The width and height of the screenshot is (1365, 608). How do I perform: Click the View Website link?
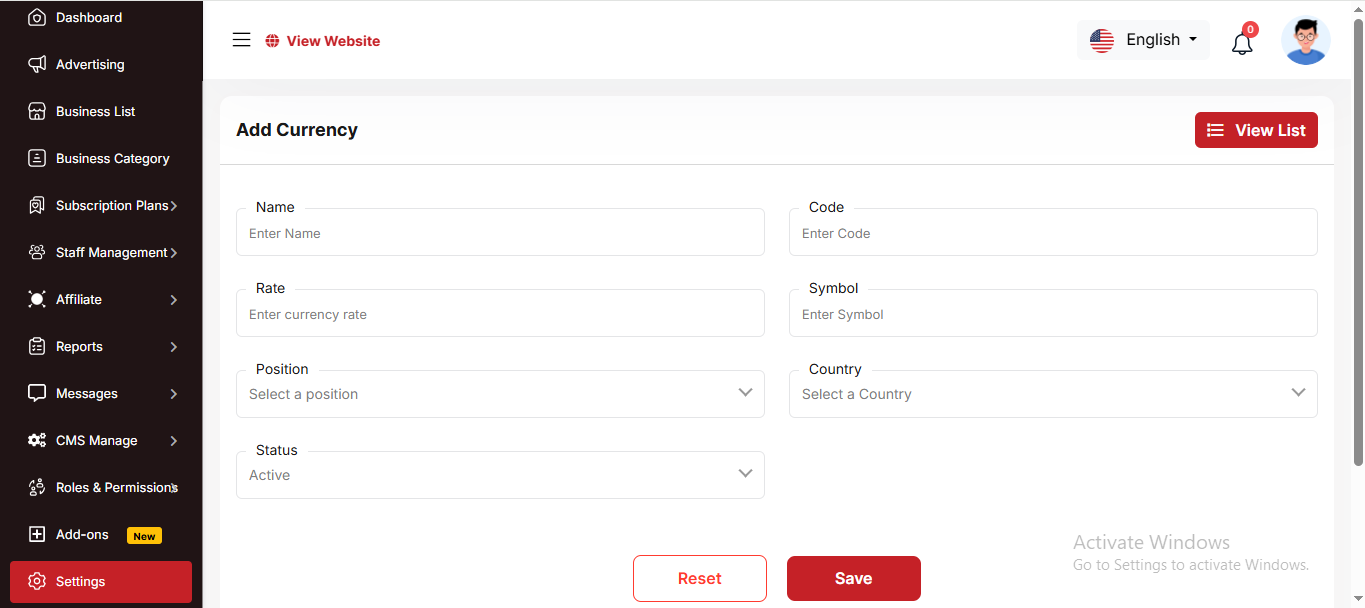tap(323, 41)
